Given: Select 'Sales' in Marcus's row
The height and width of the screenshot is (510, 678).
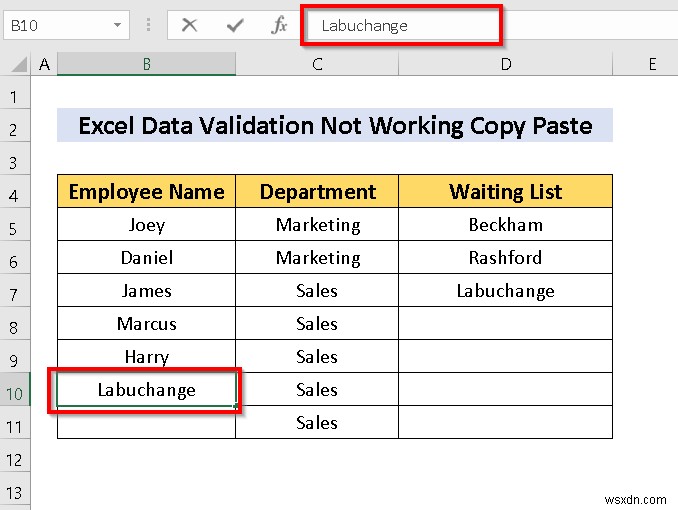Looking at the screenshot, I should [317, 323].
